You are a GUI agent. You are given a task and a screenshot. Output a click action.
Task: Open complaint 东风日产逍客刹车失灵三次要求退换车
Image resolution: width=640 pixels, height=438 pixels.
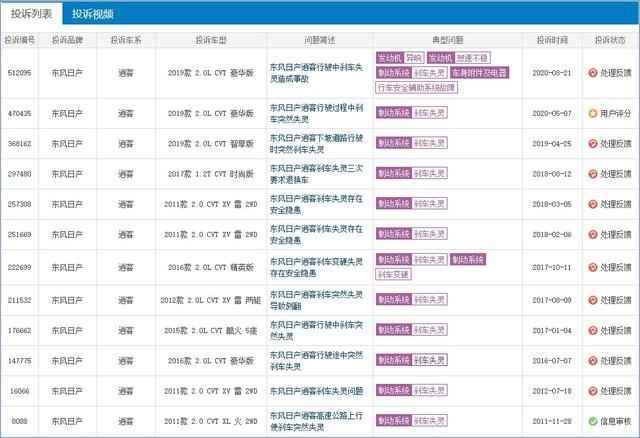316,174
